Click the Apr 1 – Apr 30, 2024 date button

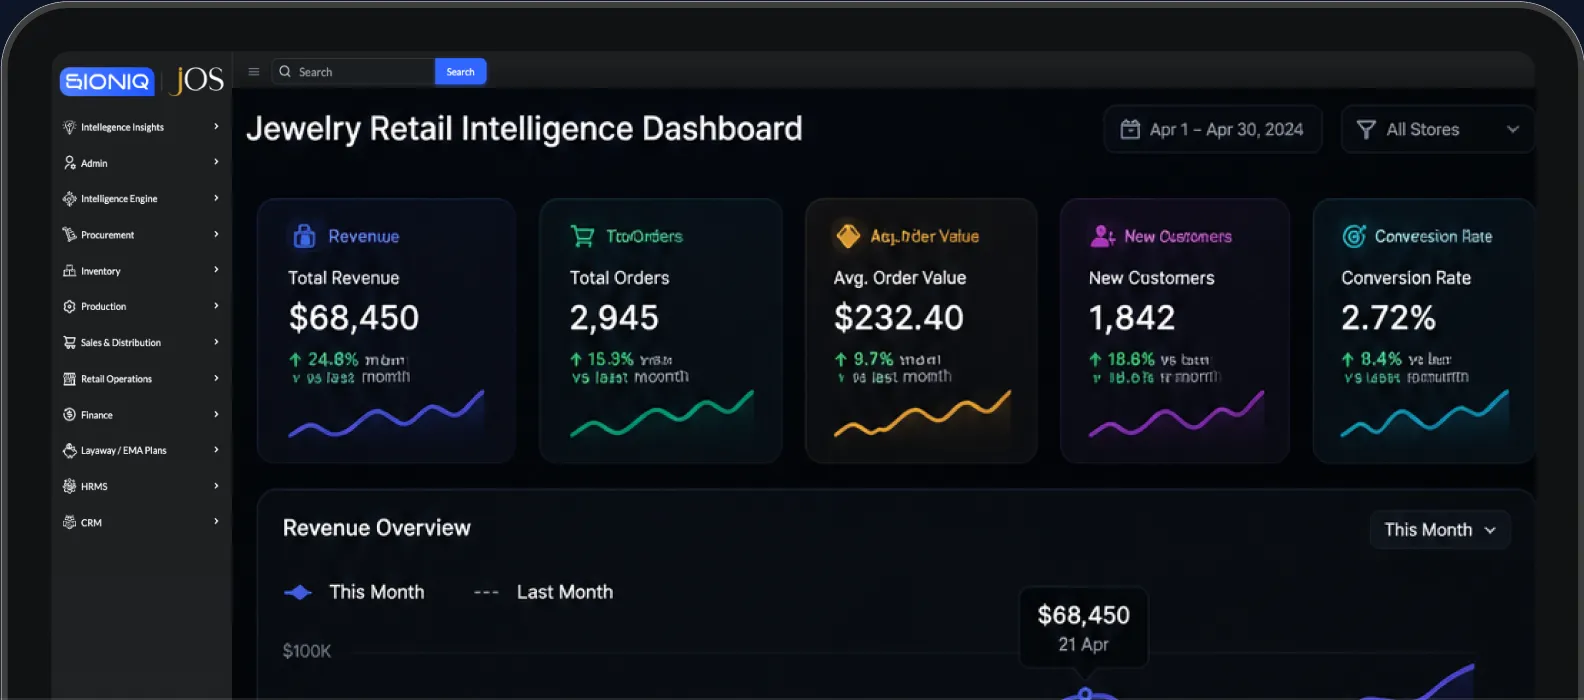click(1213, 129)
